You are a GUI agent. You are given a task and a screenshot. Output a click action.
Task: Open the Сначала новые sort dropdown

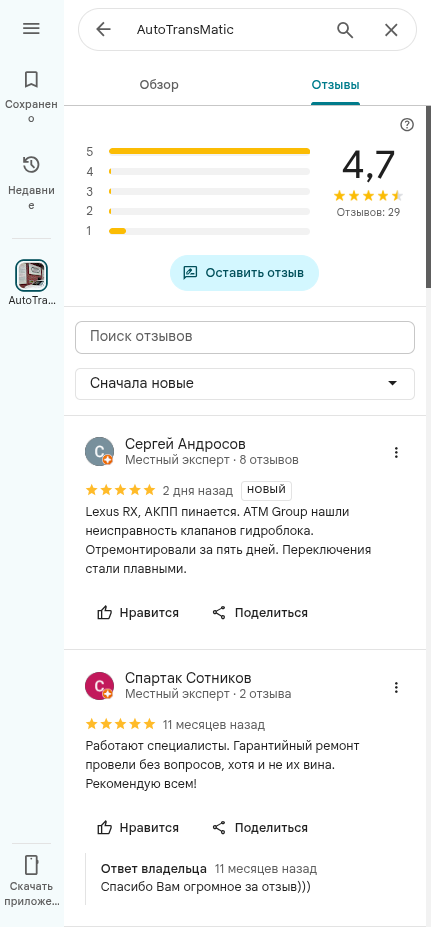click(x=245, y=384)
